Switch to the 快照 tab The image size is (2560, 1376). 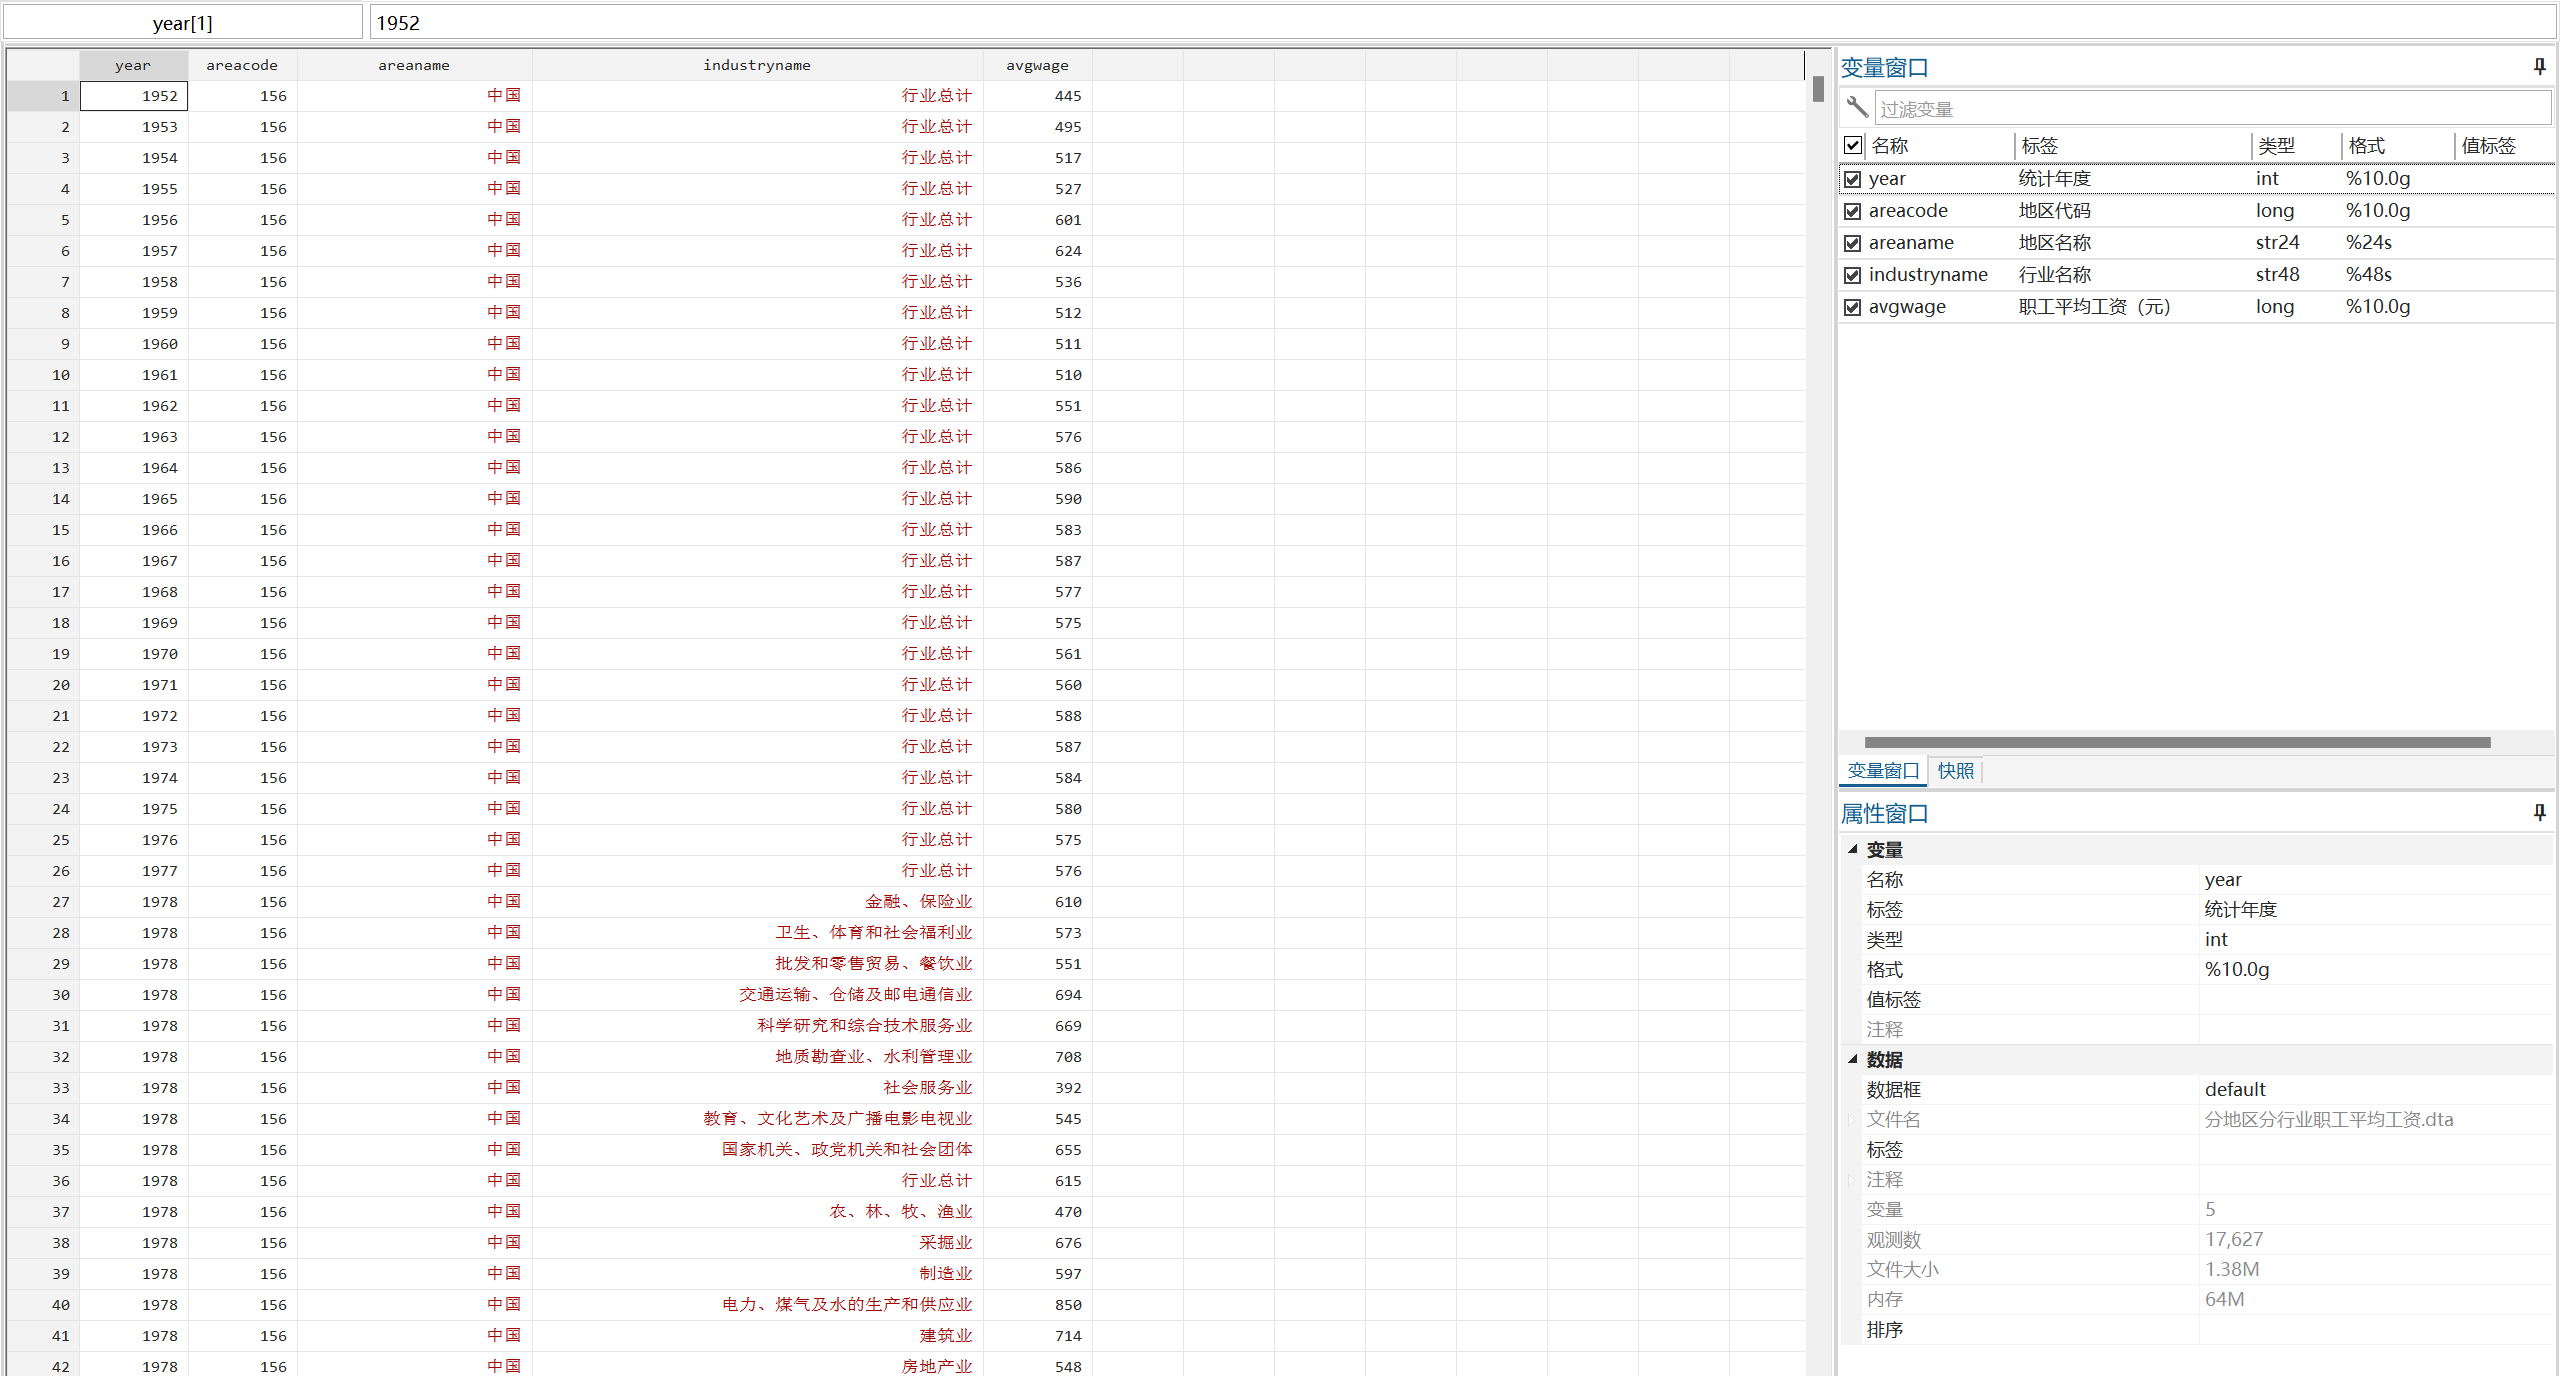(1955, 771)
